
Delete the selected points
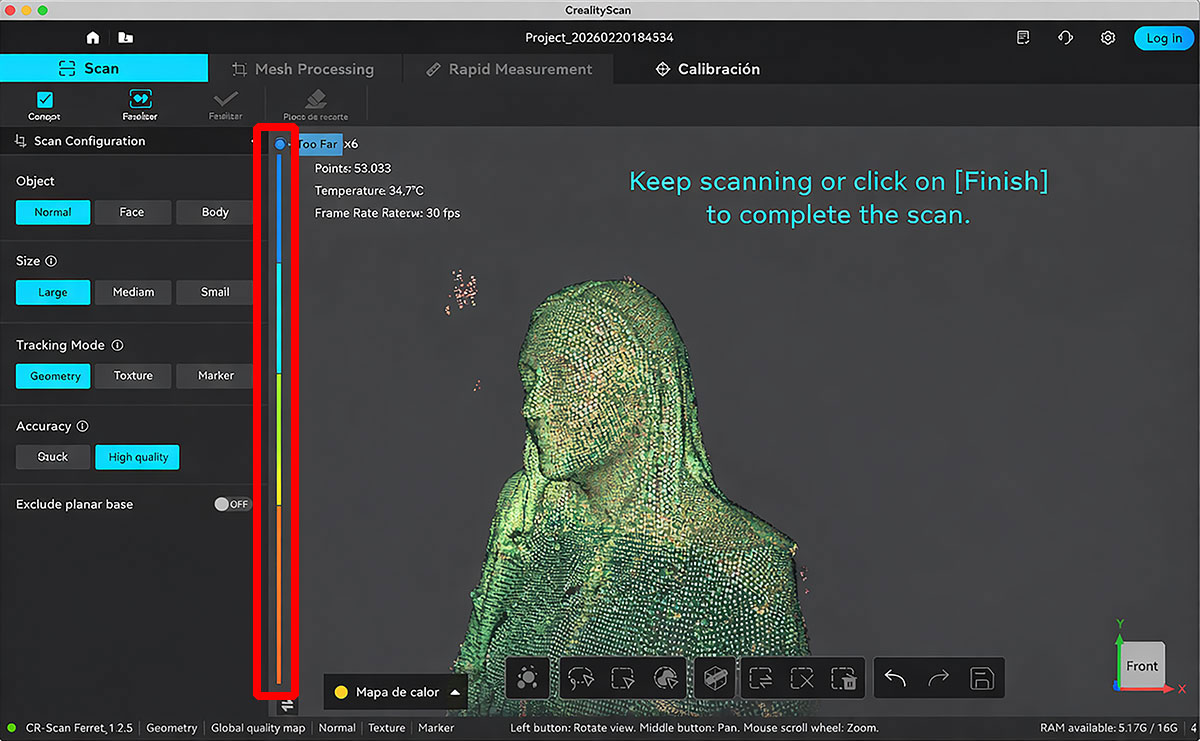[x=845, y=678]
